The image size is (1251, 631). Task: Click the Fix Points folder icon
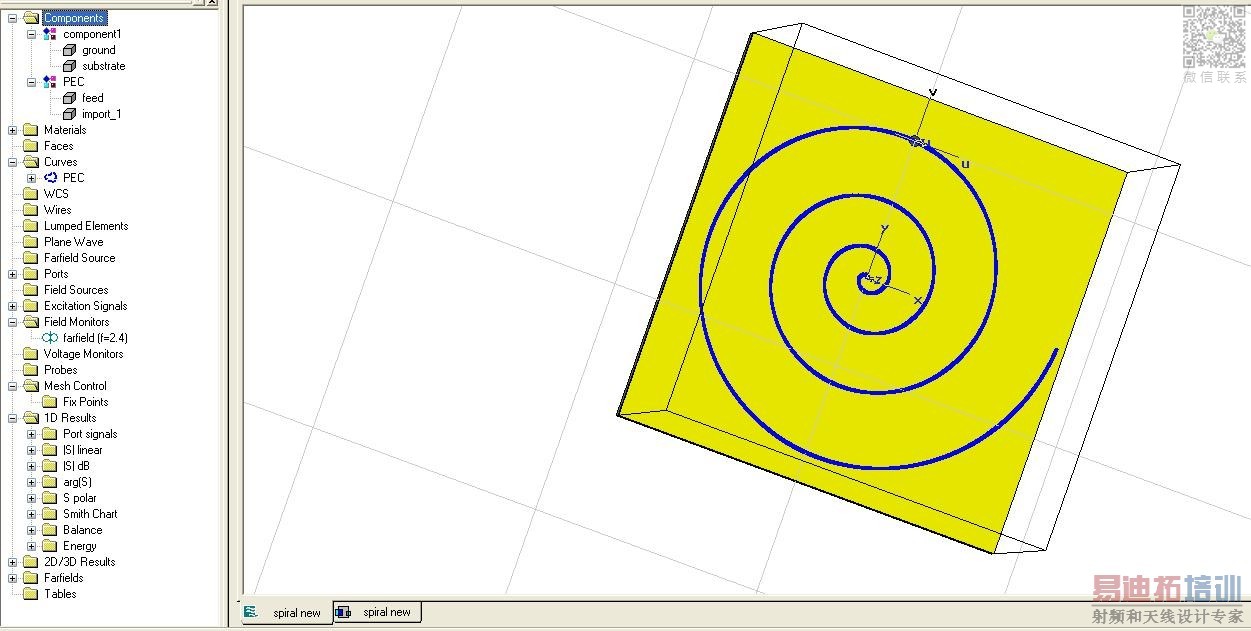[x=49, y=402]
